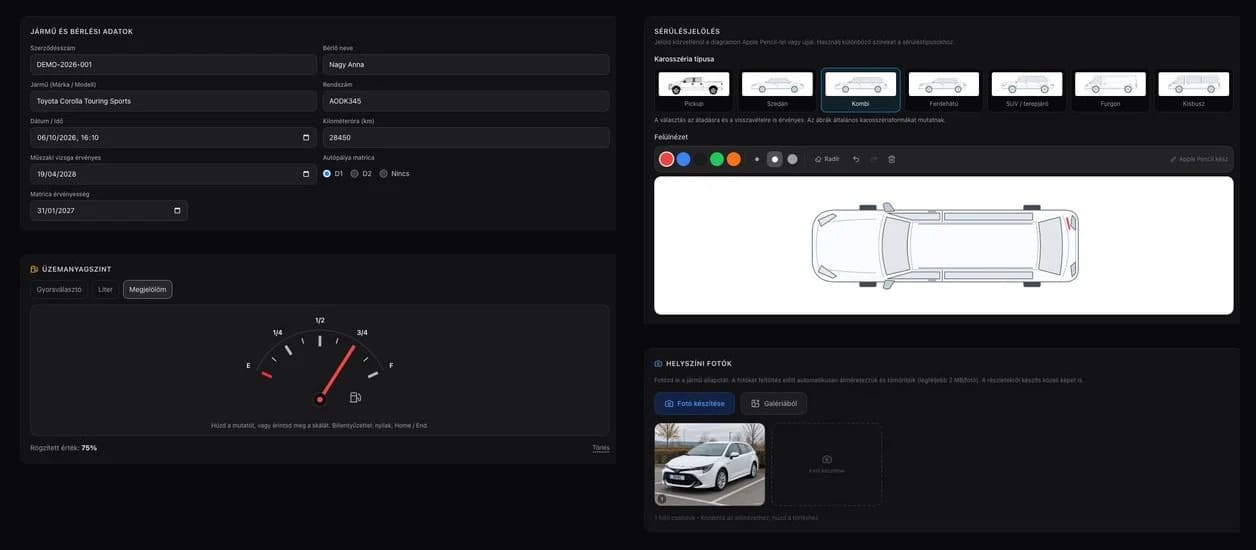Open the Műszaki vizsga date picker
Screen dimensions: 1256x550
(x=306, y=174)
